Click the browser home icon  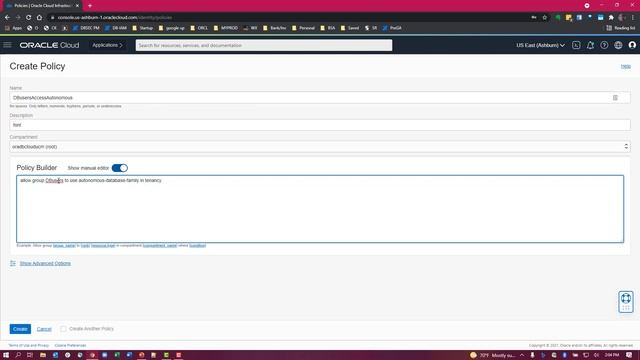pos(39,18)
